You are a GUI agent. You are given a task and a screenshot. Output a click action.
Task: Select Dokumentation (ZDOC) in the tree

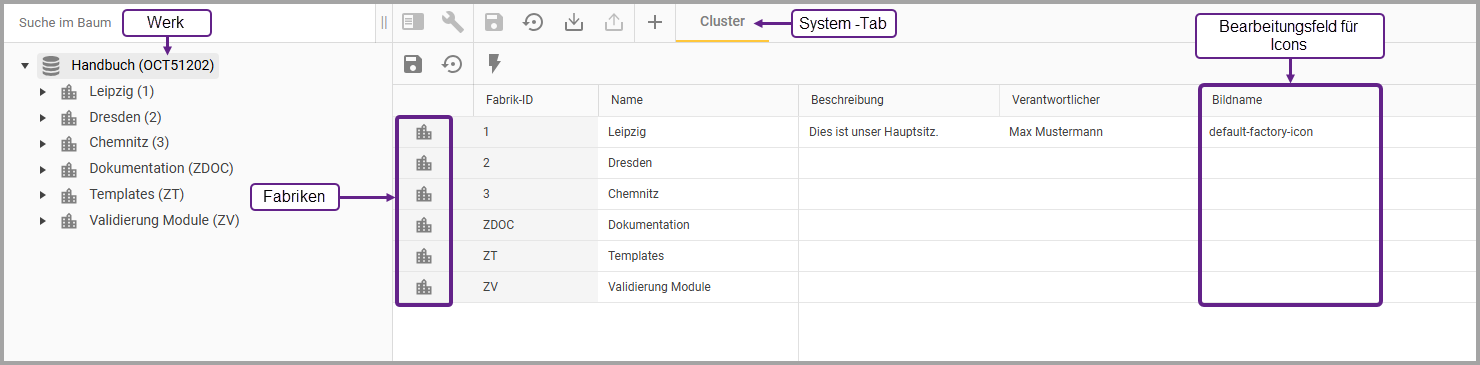coord(161,169)
